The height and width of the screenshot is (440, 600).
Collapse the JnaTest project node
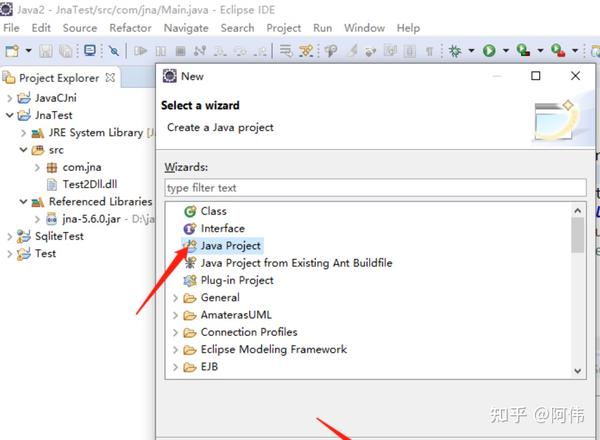[x=10, y=115]
